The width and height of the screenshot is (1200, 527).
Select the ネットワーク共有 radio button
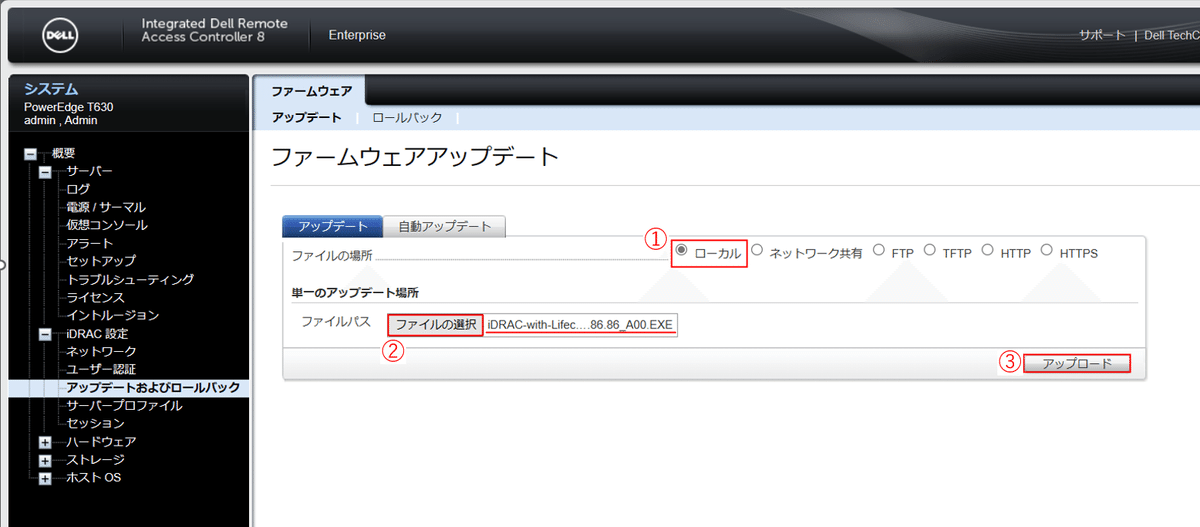(757, 251)
